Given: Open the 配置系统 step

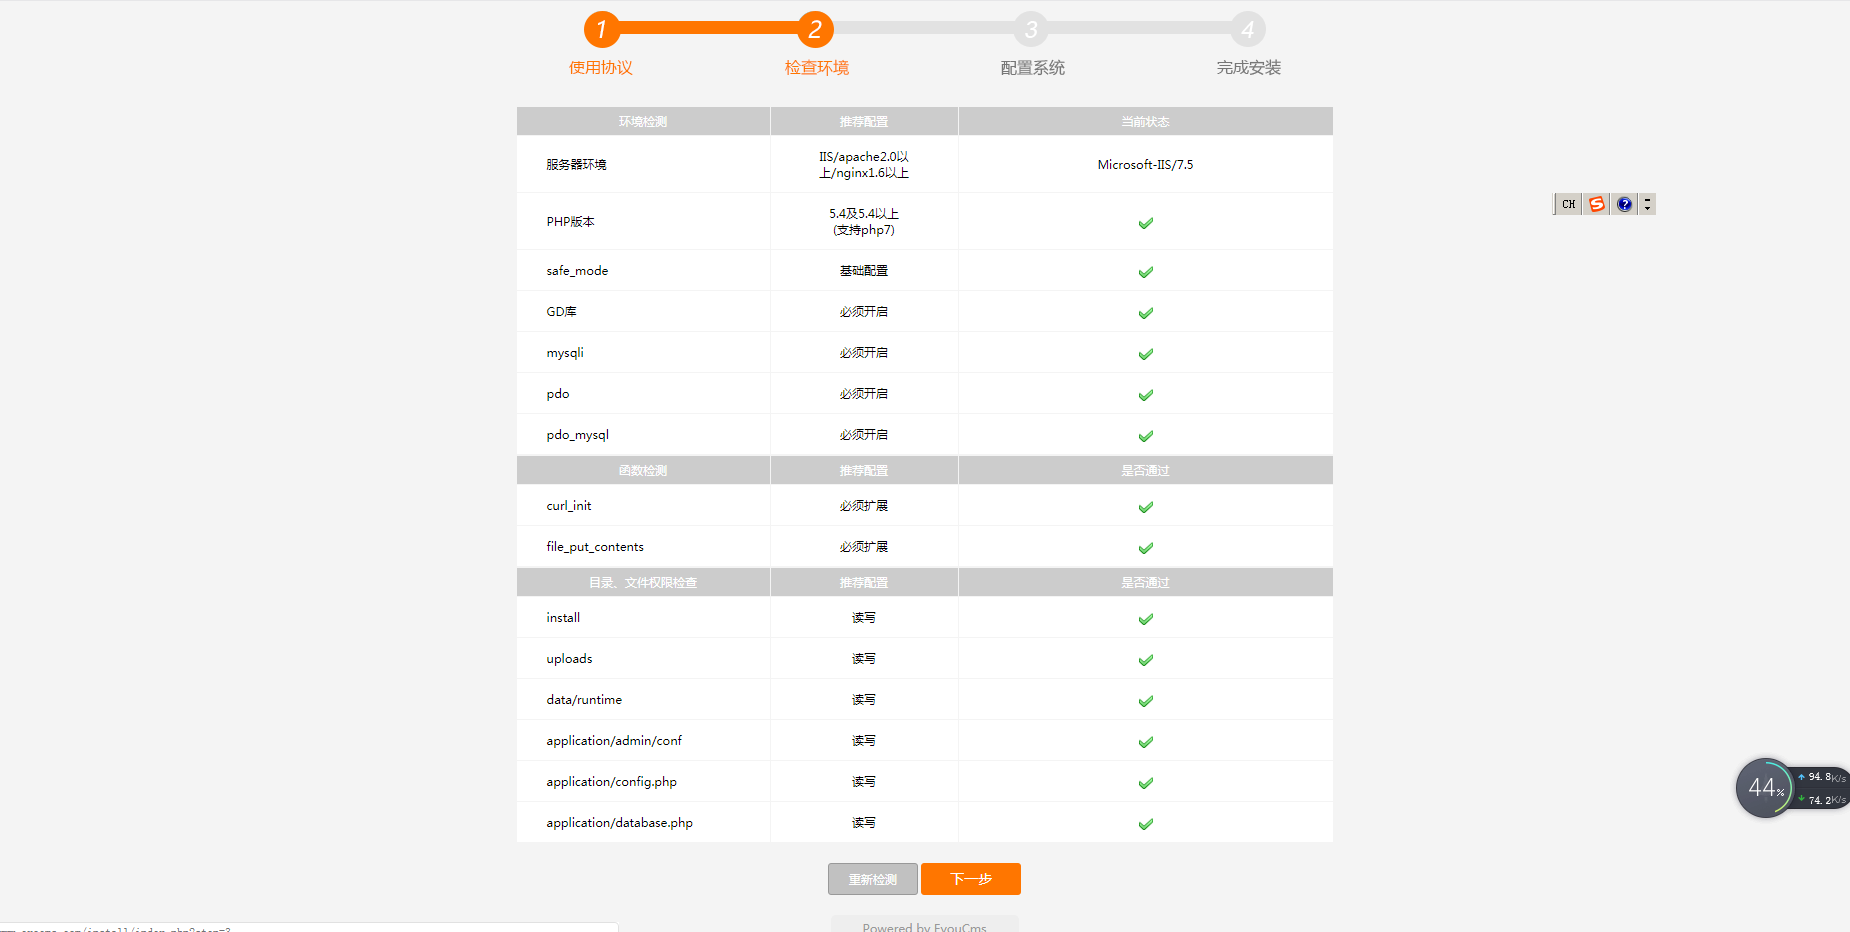Looking at the screenshot, I should coord(1032,67).
